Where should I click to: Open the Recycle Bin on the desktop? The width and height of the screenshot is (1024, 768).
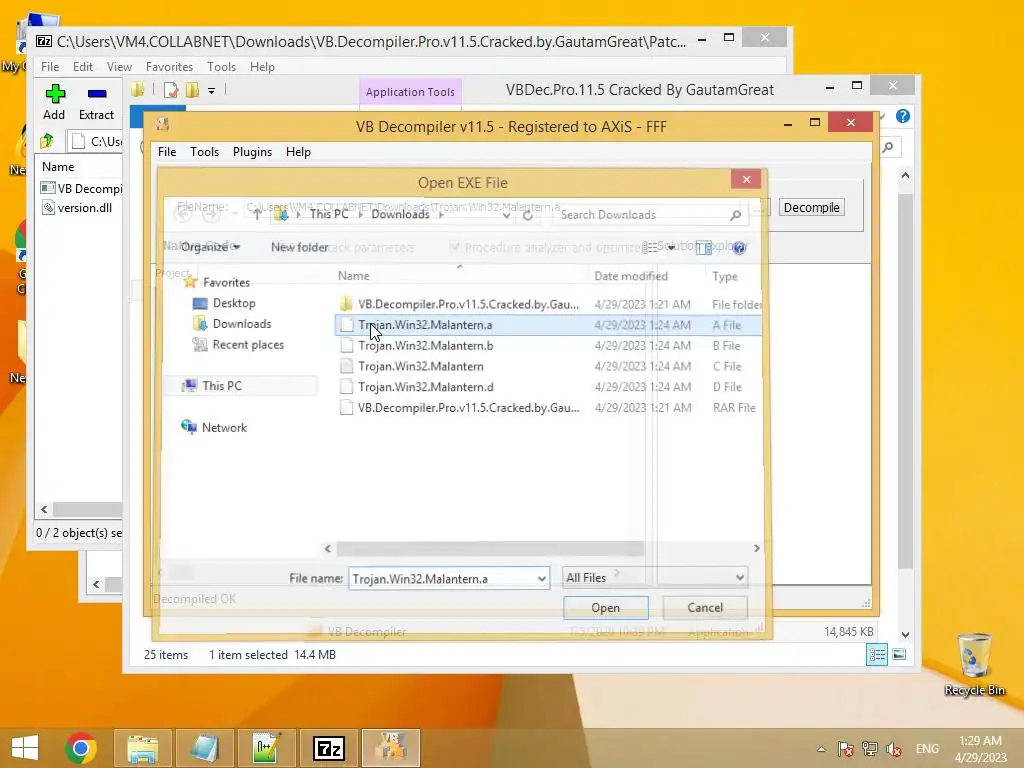(x=974, y=664)
